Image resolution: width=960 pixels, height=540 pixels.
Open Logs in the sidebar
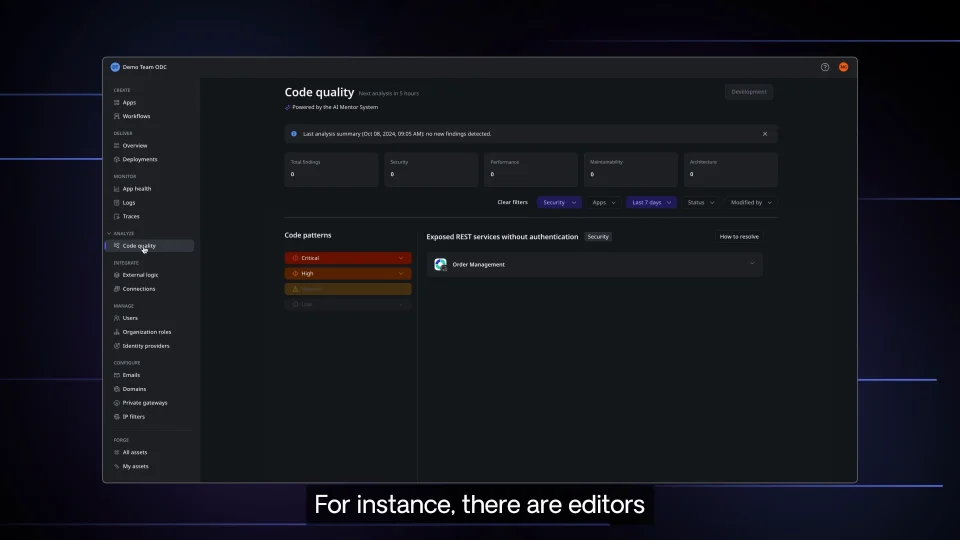coord(129,203)
